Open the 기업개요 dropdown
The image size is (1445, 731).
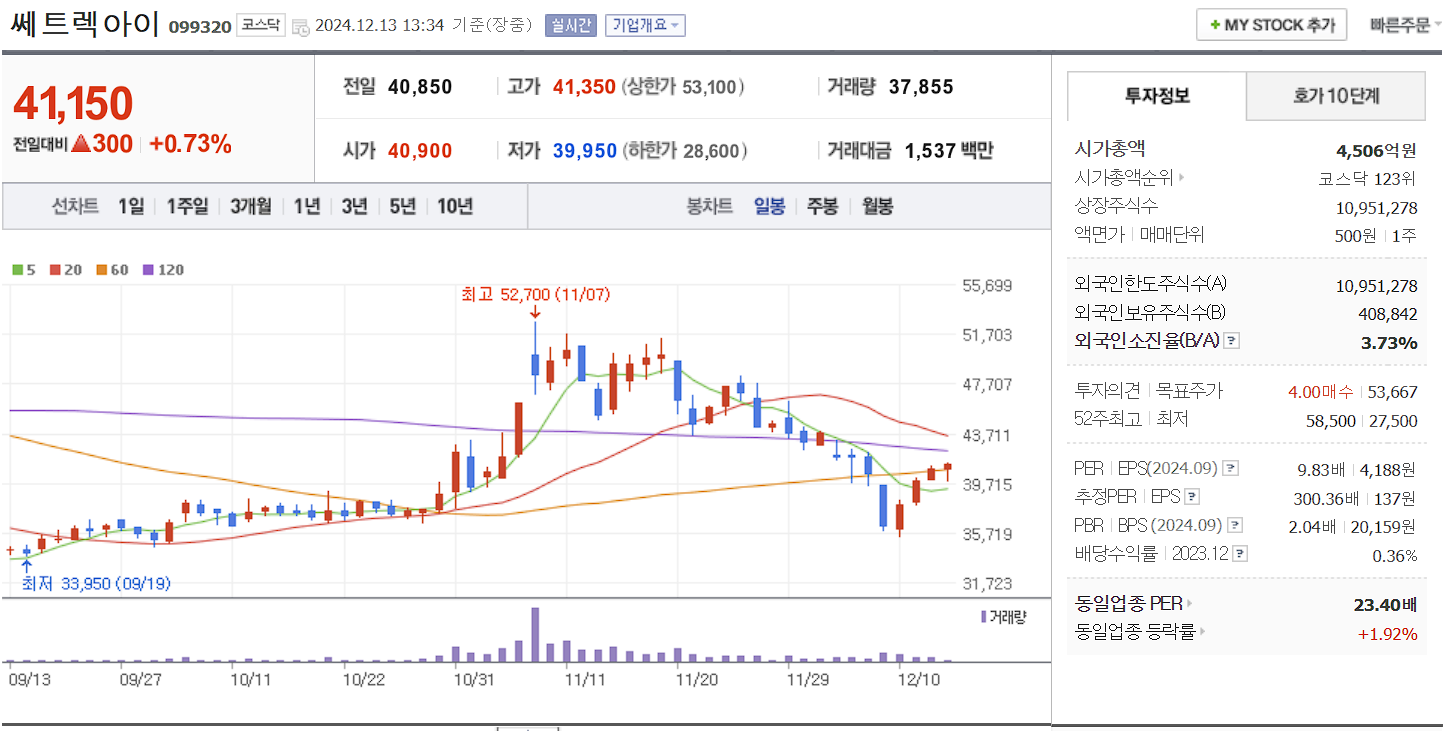(x=644, y=24)
